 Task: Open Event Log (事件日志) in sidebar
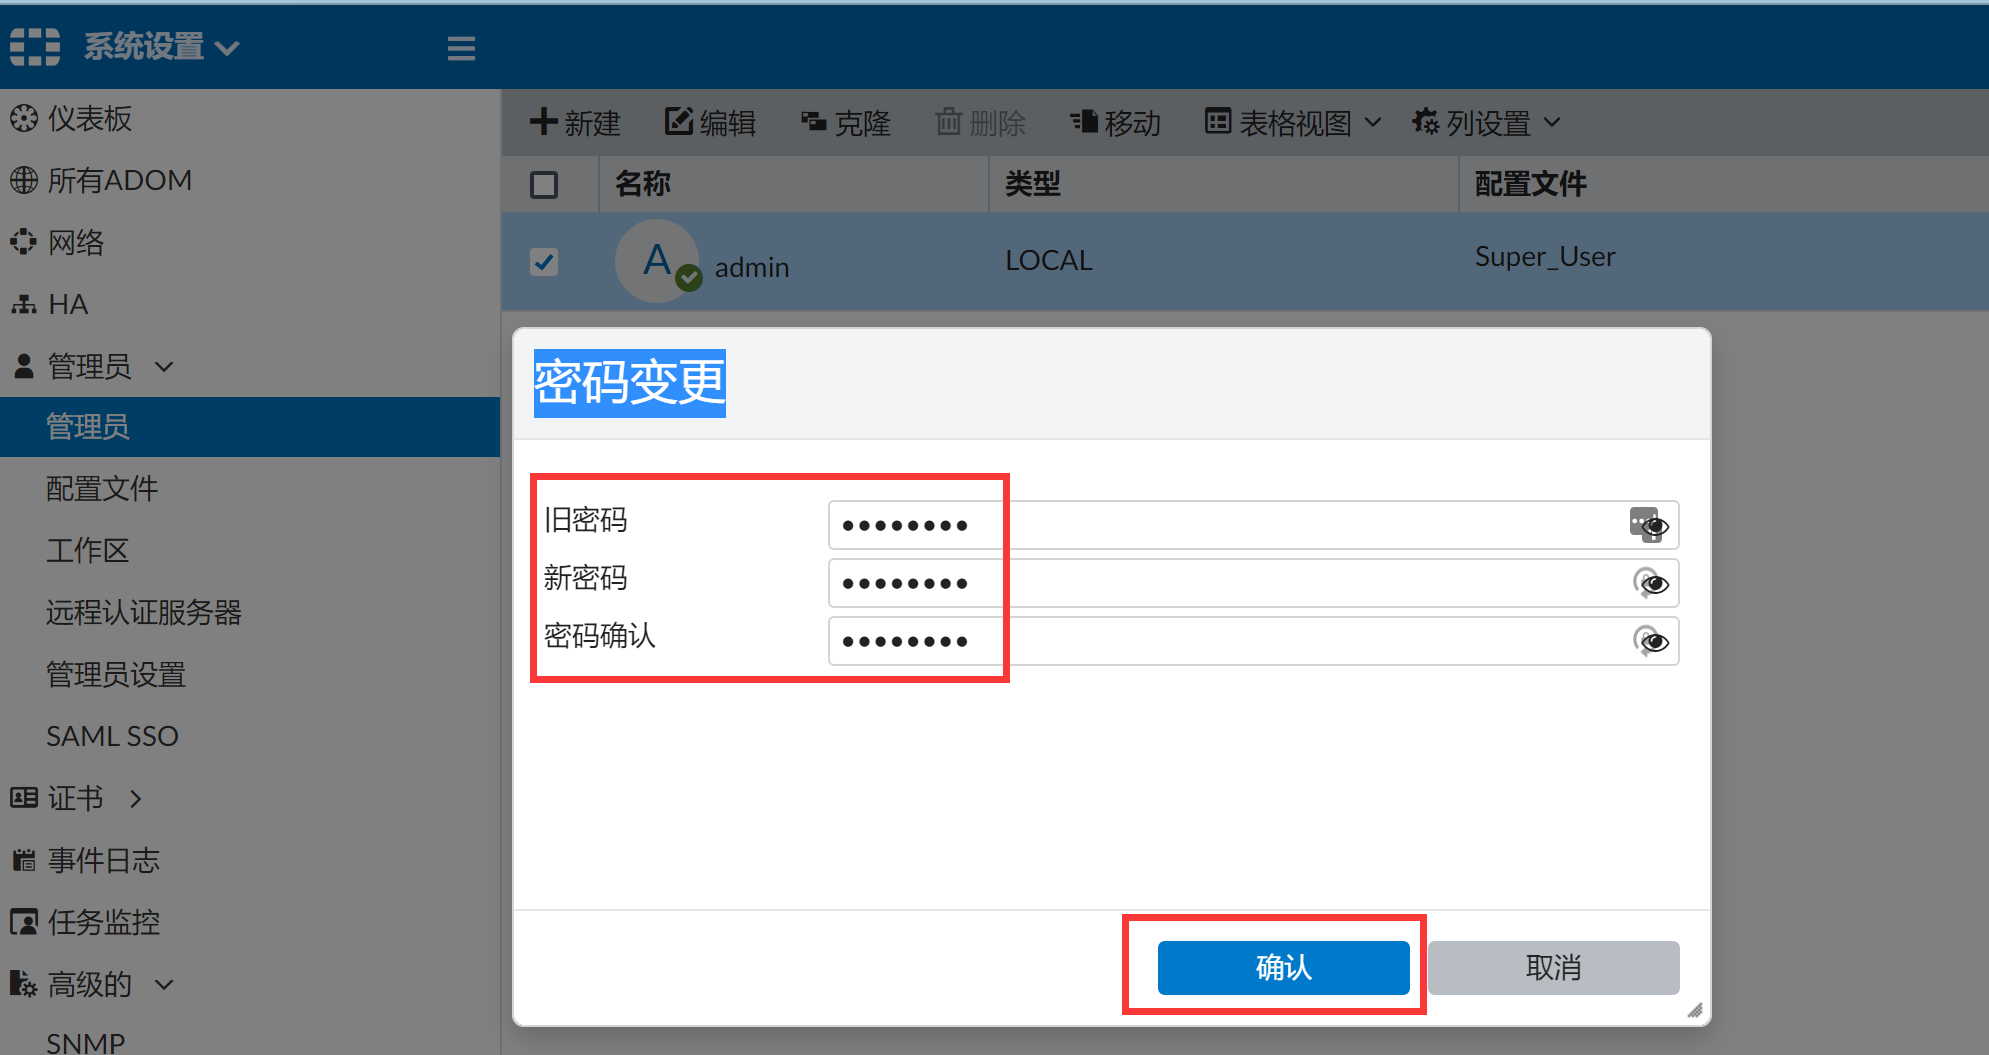coord(103,860)
